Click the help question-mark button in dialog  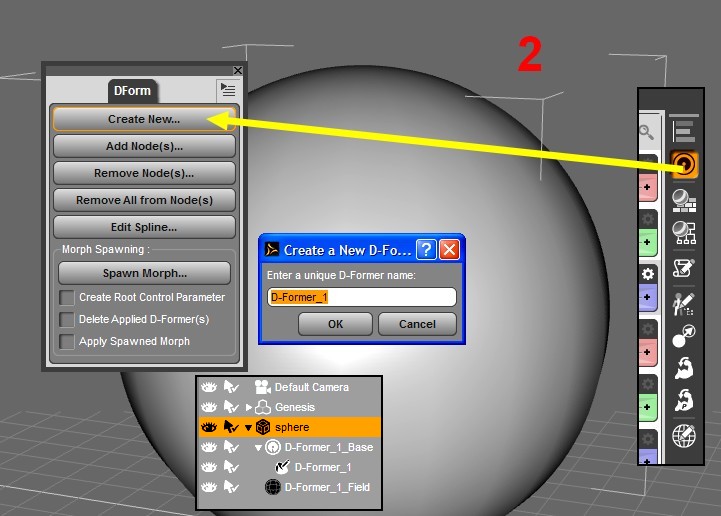tap(426, 250)
